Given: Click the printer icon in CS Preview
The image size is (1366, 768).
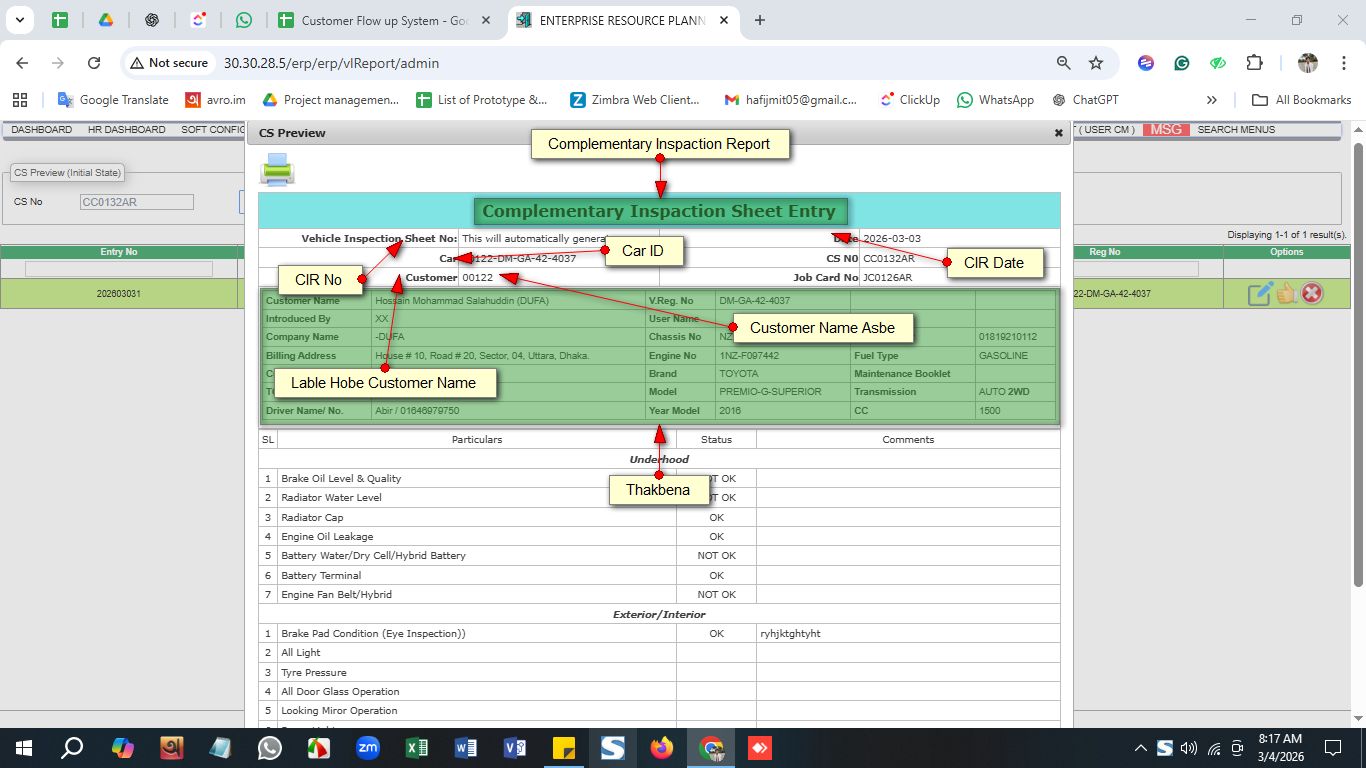Looking at the screenshot, I should pos(277,170).
